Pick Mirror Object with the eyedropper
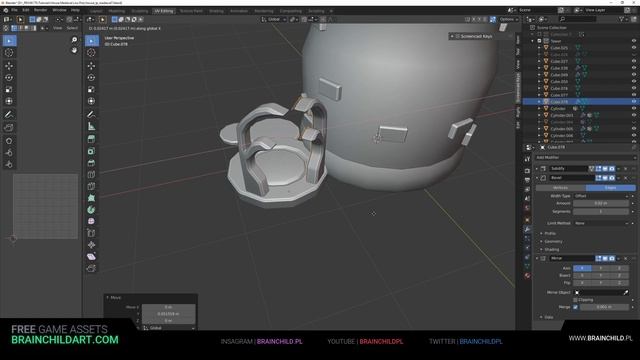Viewport: 640px width, 360px height. tap(626, 292)
